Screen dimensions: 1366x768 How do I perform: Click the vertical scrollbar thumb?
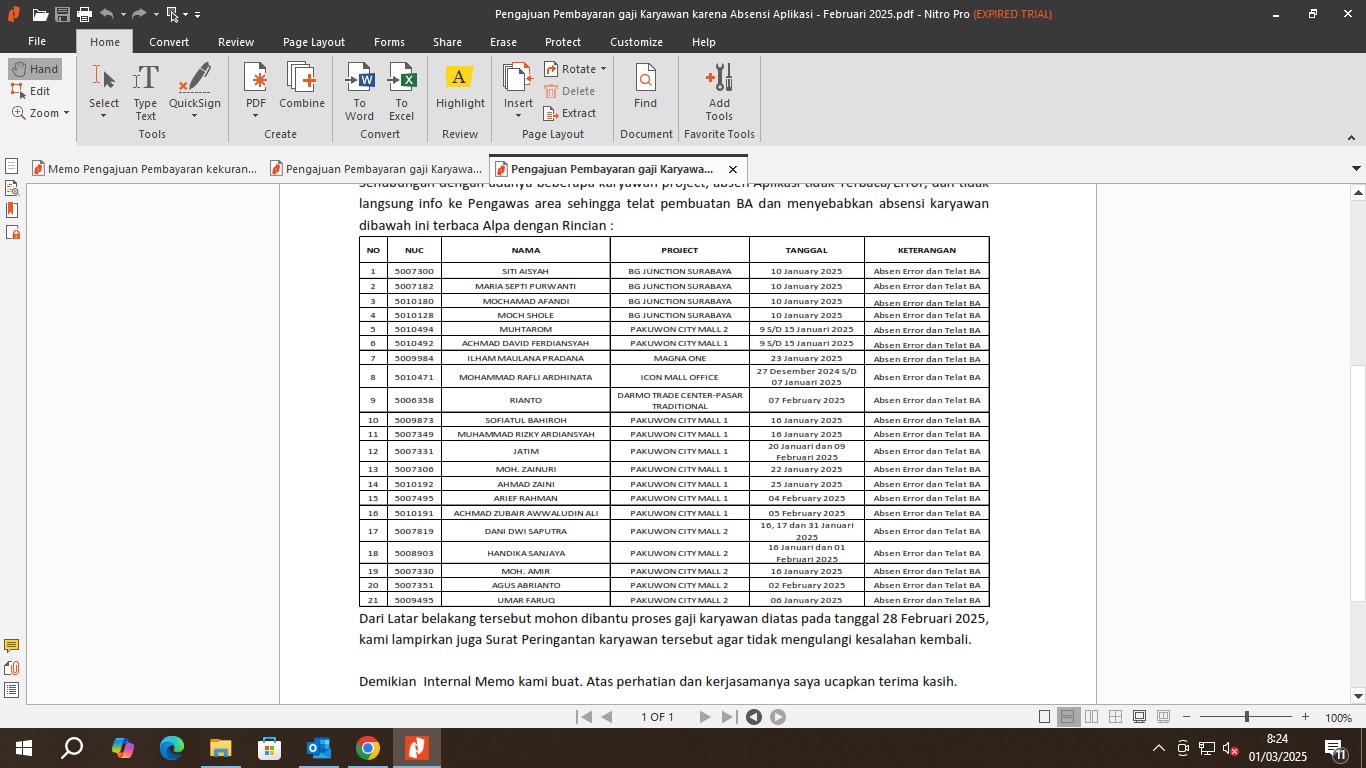point(1357,484)
